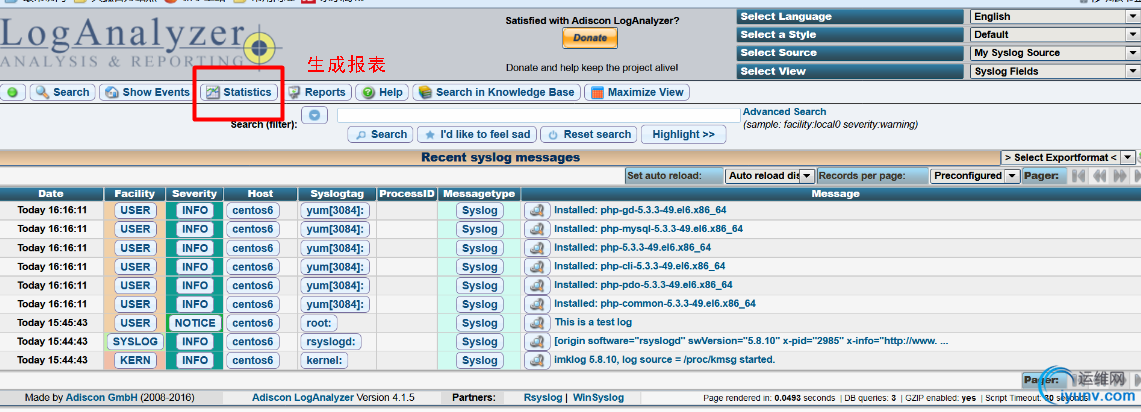Expand the search filter dropdown arrow
Image resolution: width=1141 pixels, height=412 pixels.
[x=314, y=115]
